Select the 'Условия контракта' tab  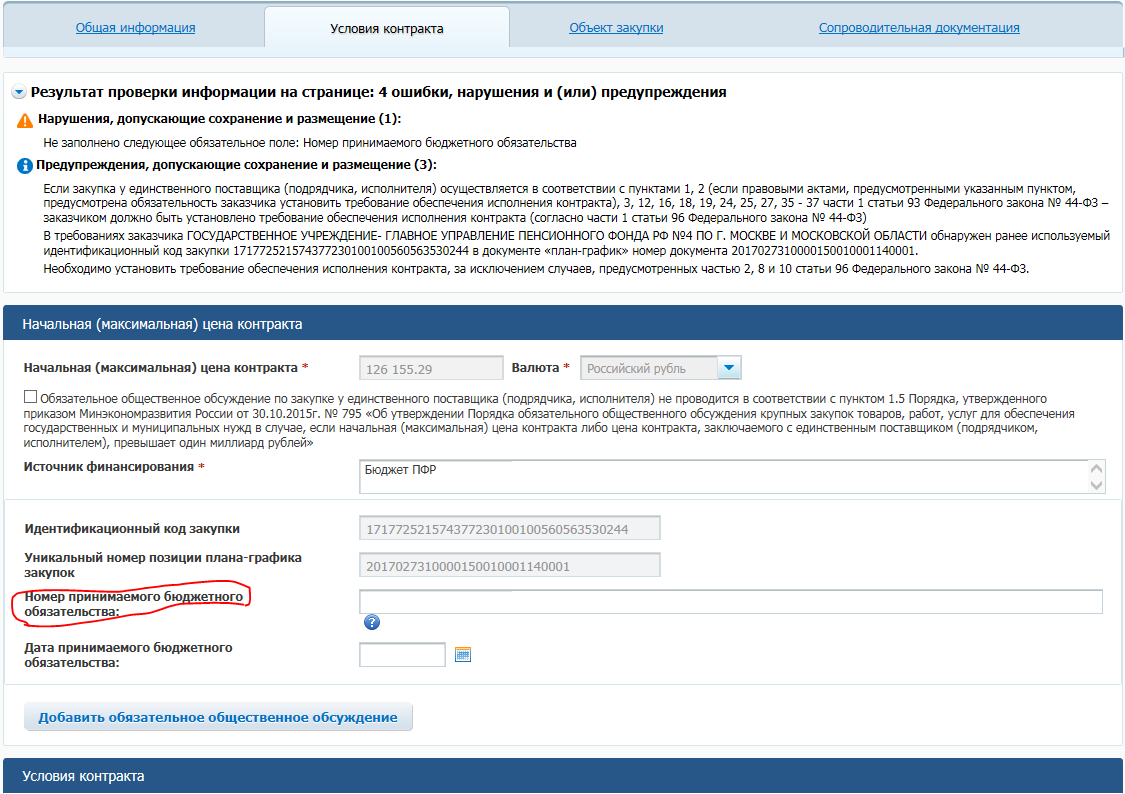coord(386,29)
